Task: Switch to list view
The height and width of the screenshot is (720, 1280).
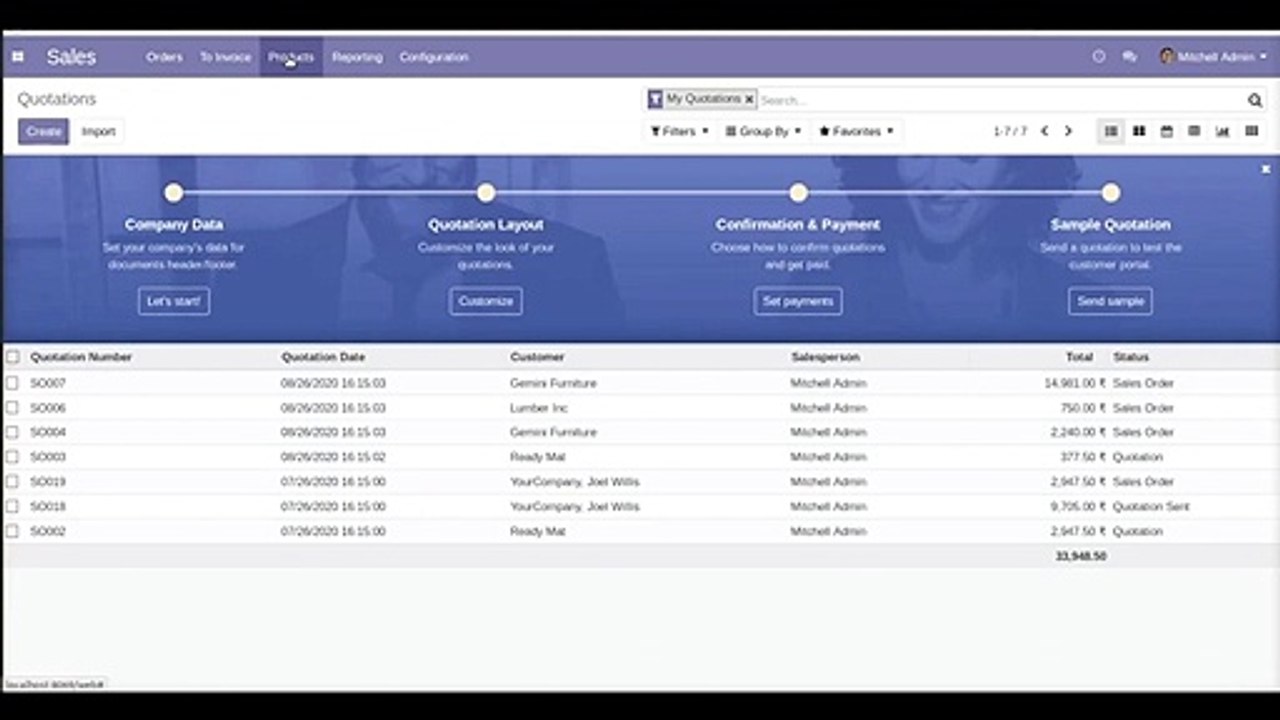Action: 1111,131
